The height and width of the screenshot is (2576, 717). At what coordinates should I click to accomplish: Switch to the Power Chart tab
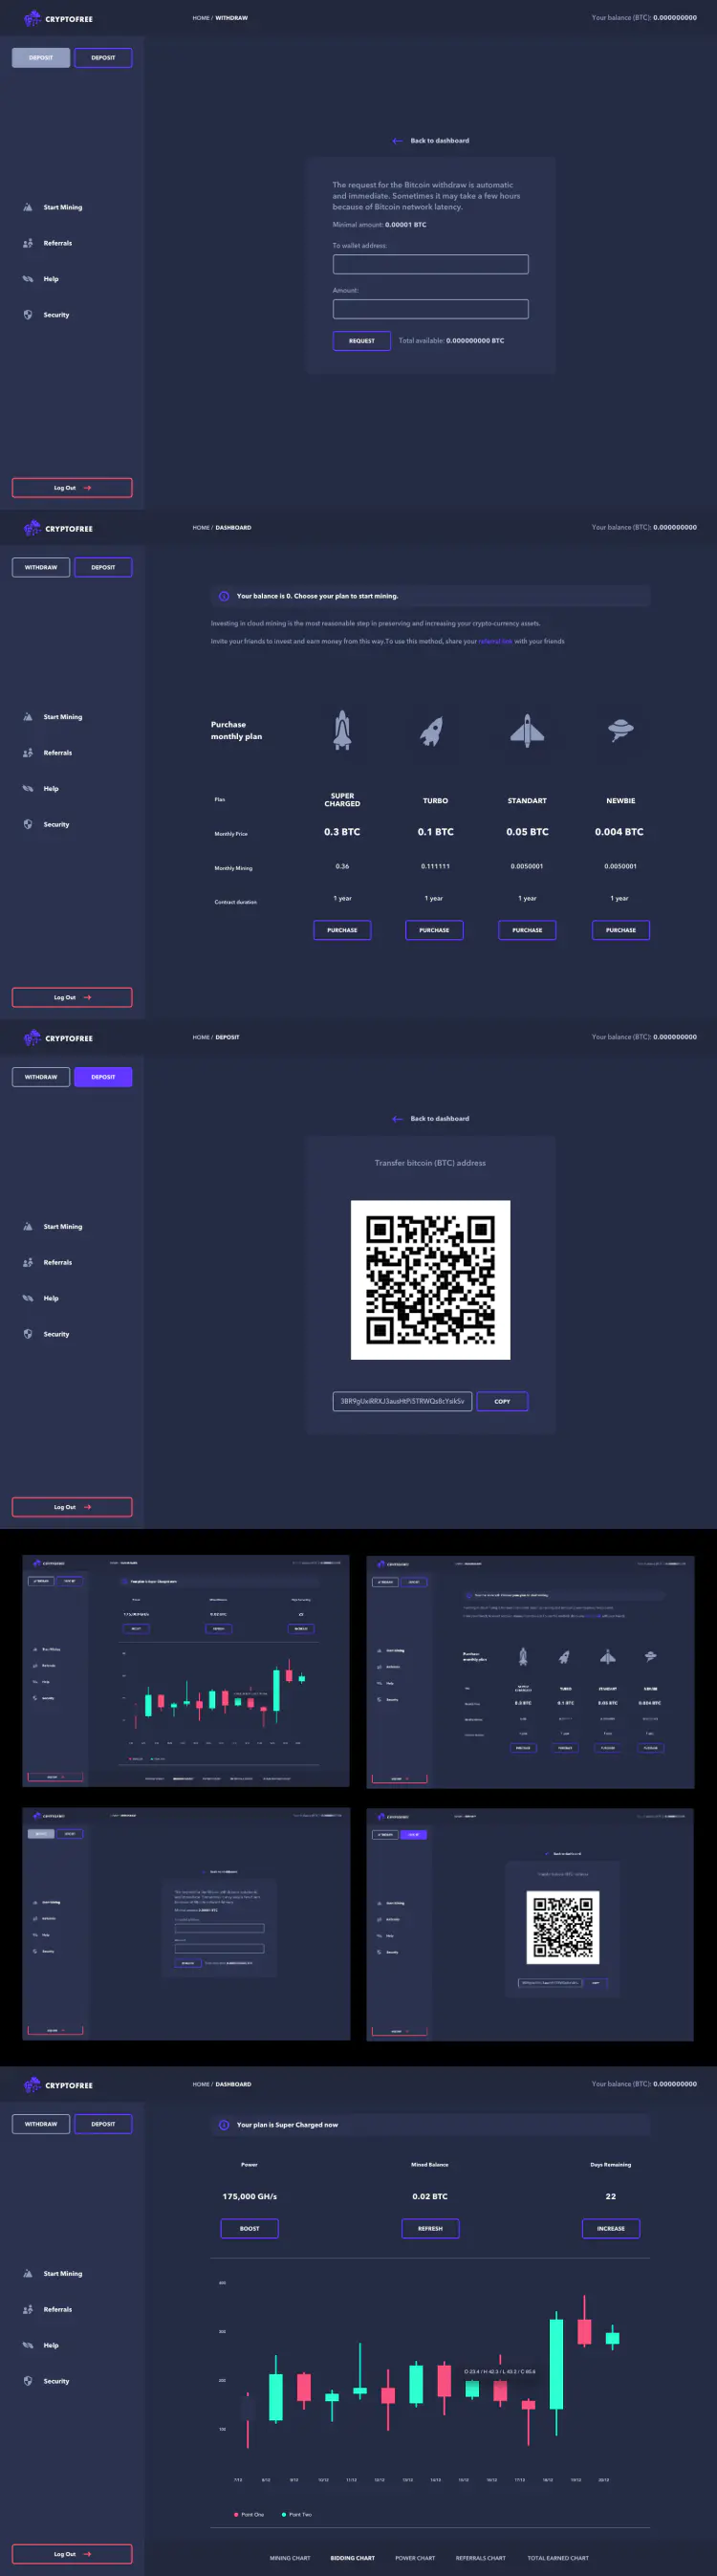pos(415,2558)
